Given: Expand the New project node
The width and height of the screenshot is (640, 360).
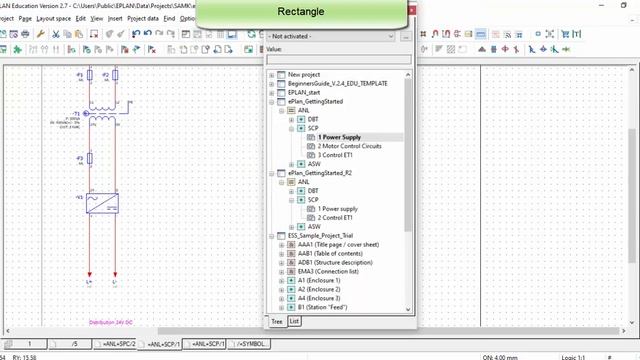Looking at the screenshot, I should [271, 75].
